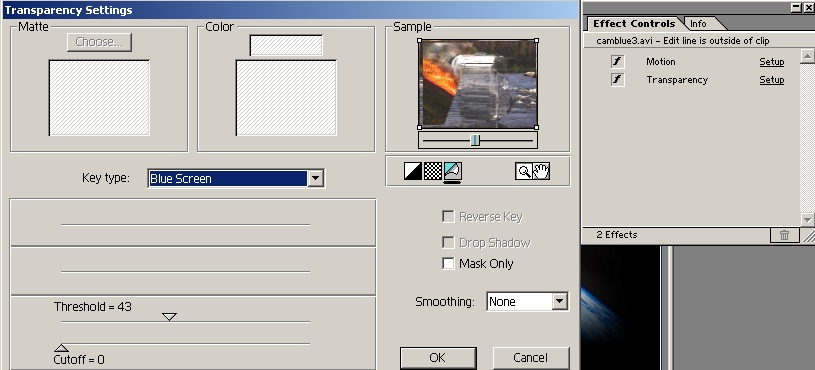Image resolution: width=815 pixels, height=370 pixels.
Task: Tick the Drop Shadow checkbox
Action: pos(448,243)
